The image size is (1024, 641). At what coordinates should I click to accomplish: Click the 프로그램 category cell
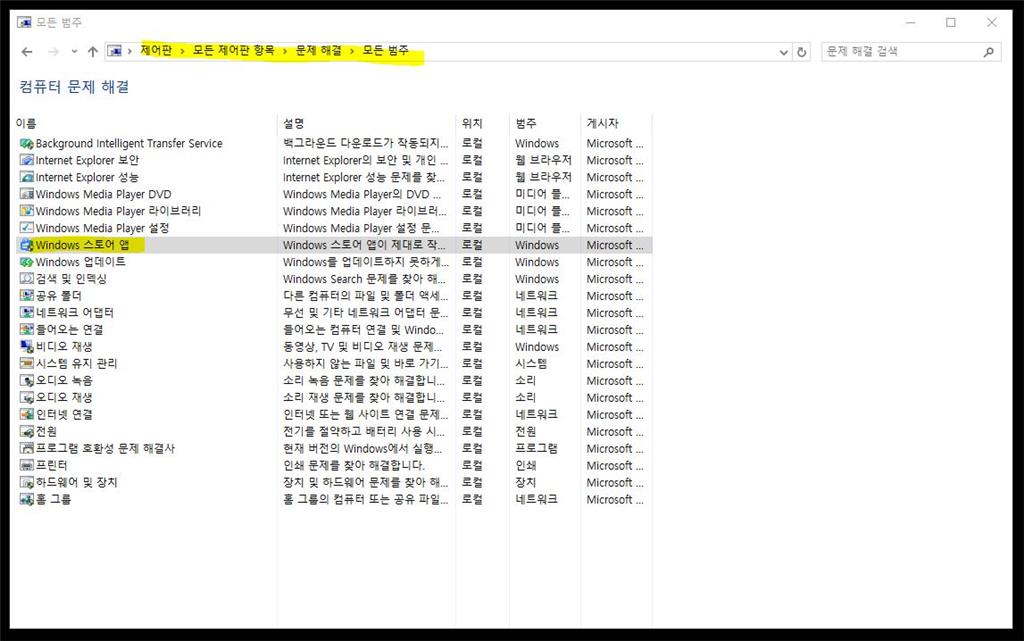tap(536, 449)
